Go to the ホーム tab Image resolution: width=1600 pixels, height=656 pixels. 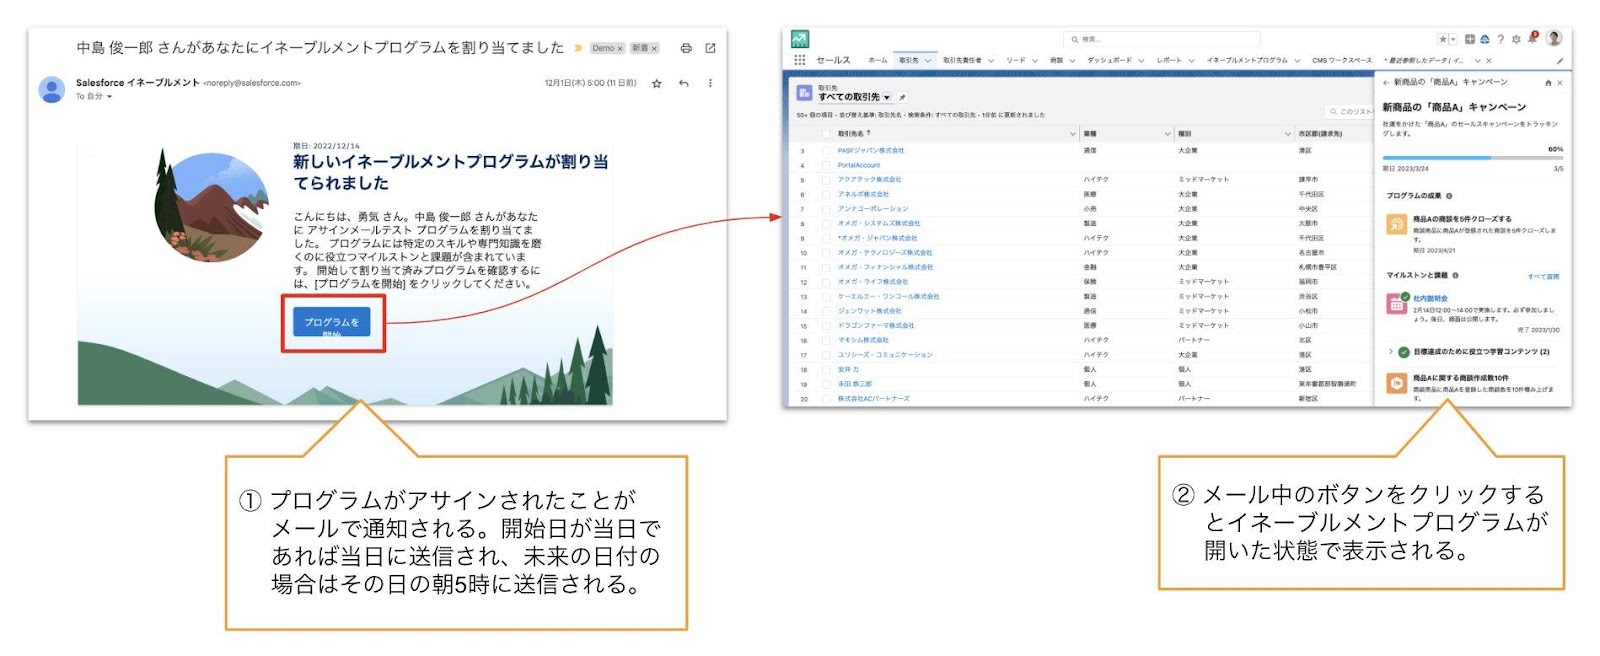pyautogui.click(x=877, y=60)
